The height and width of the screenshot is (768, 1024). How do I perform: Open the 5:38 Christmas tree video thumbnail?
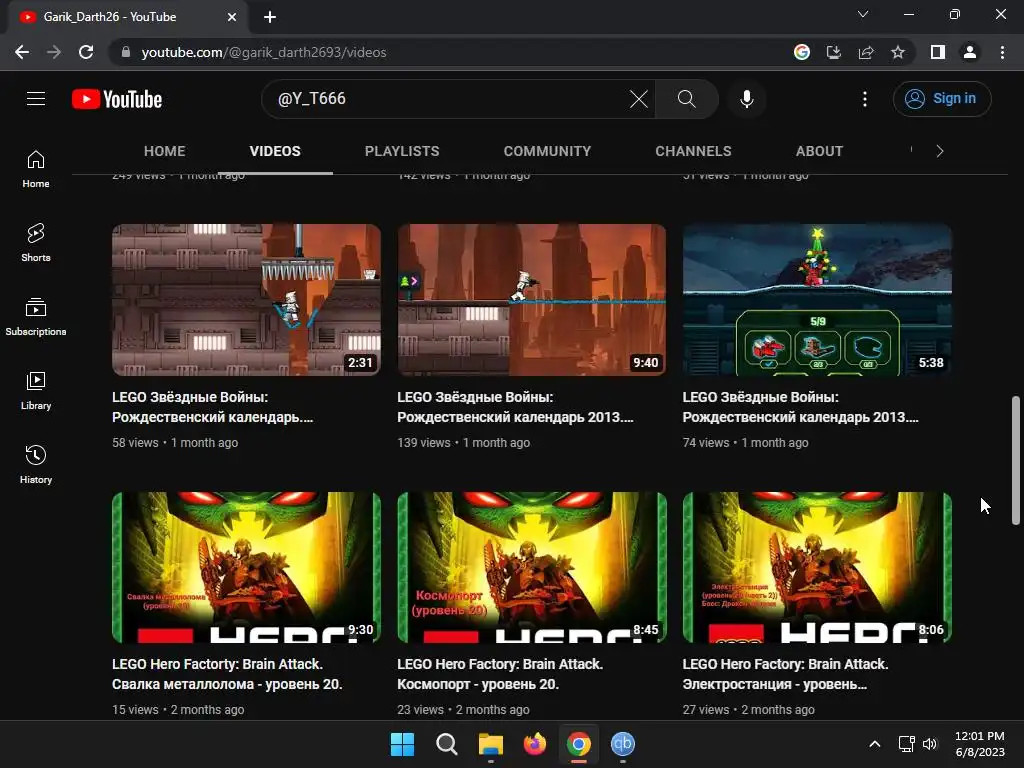(x=817, y=300)
